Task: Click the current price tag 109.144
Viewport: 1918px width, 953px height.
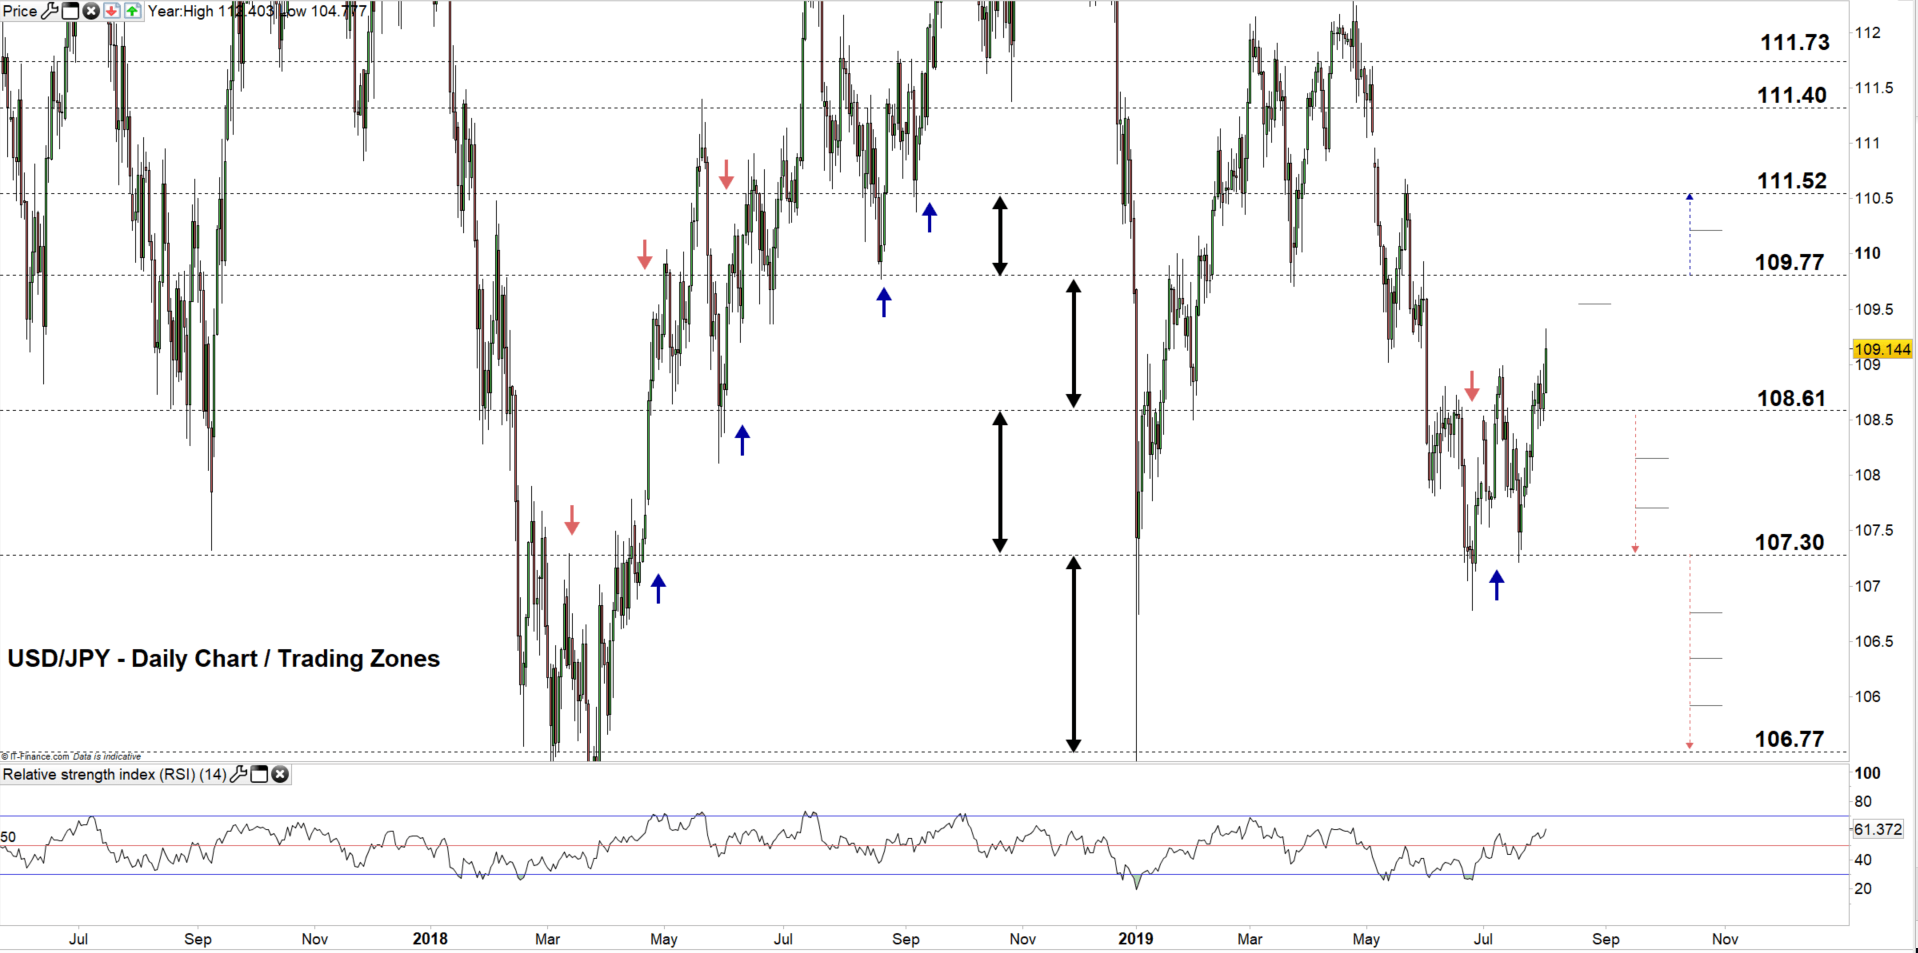Action: (1882, 349)
